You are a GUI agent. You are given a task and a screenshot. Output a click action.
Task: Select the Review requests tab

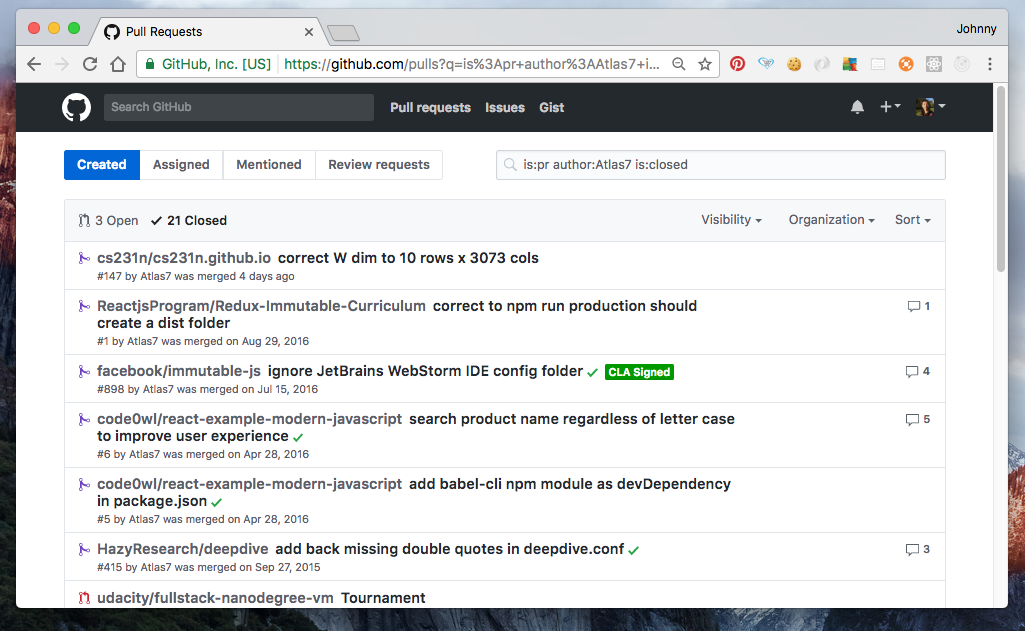click(x=378, y=165)
